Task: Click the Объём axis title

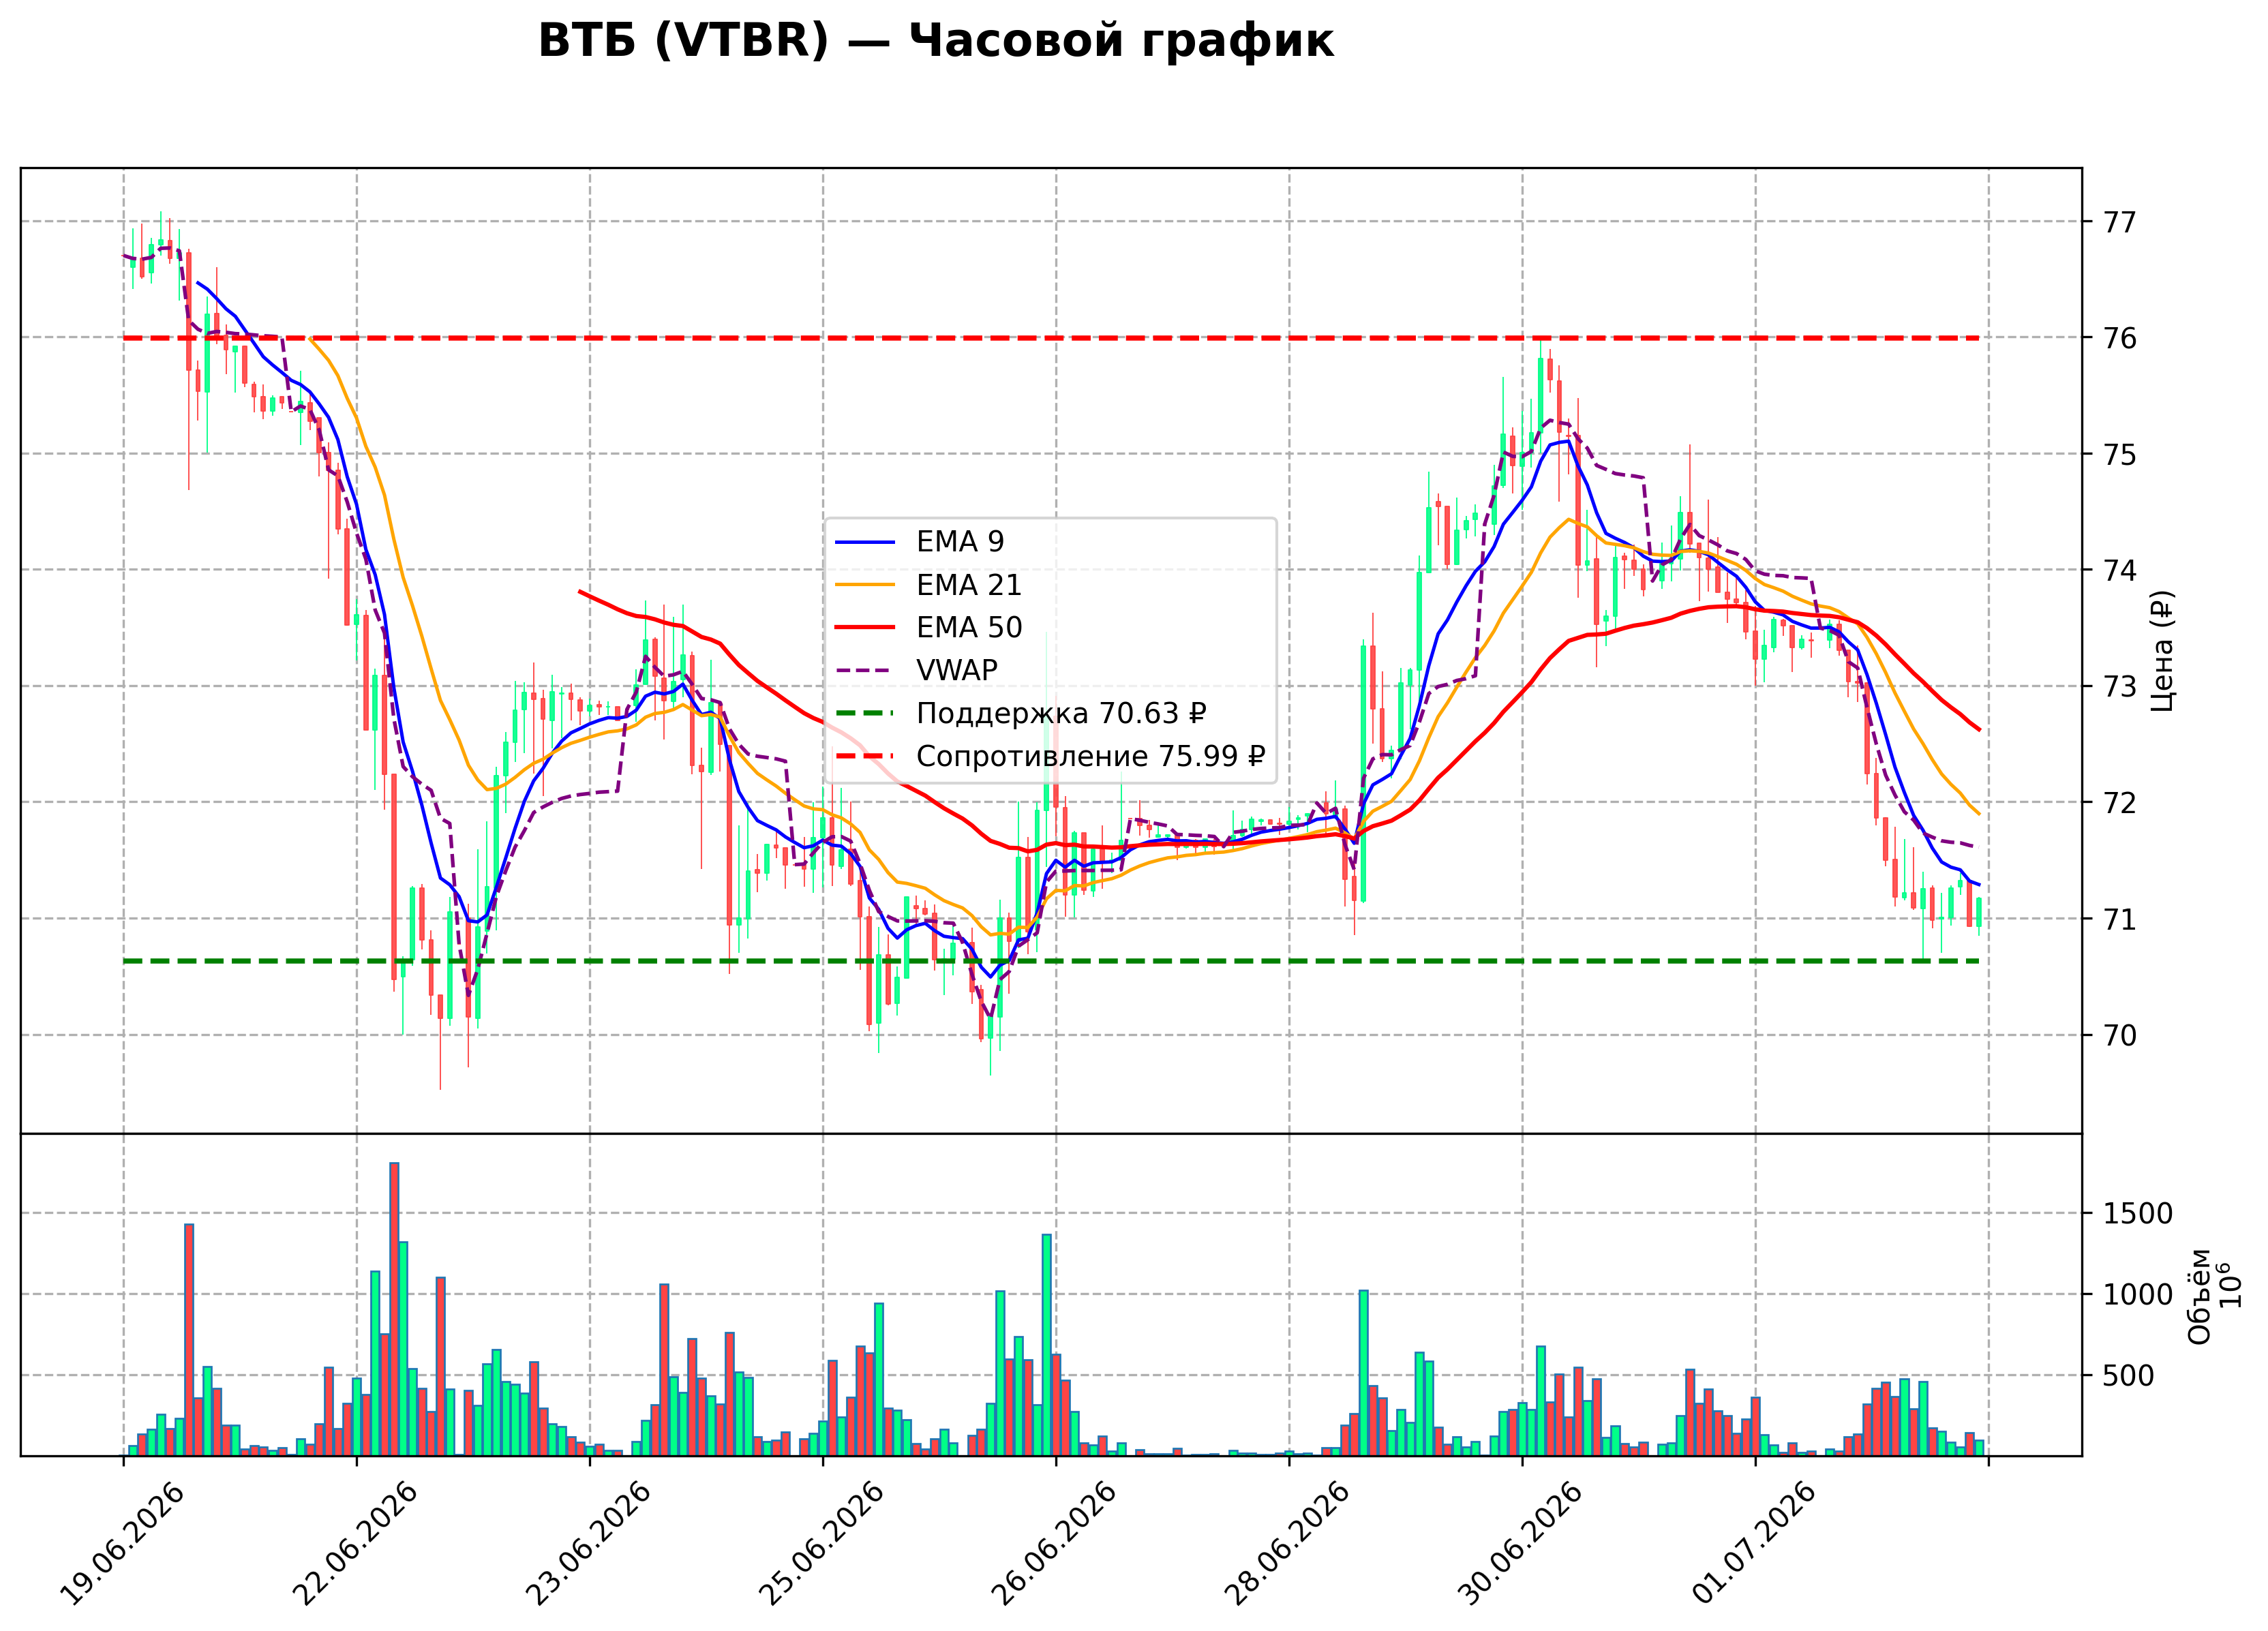Action: click(2200, 1296)
